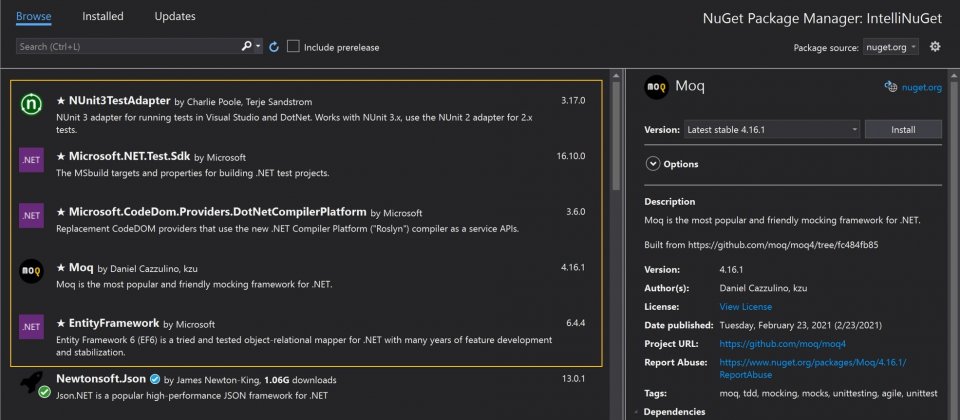Click the verified badge next to Newtonsoft.Json
The width and height of the screenshot is (960, 420).
(x=156, y=379)
